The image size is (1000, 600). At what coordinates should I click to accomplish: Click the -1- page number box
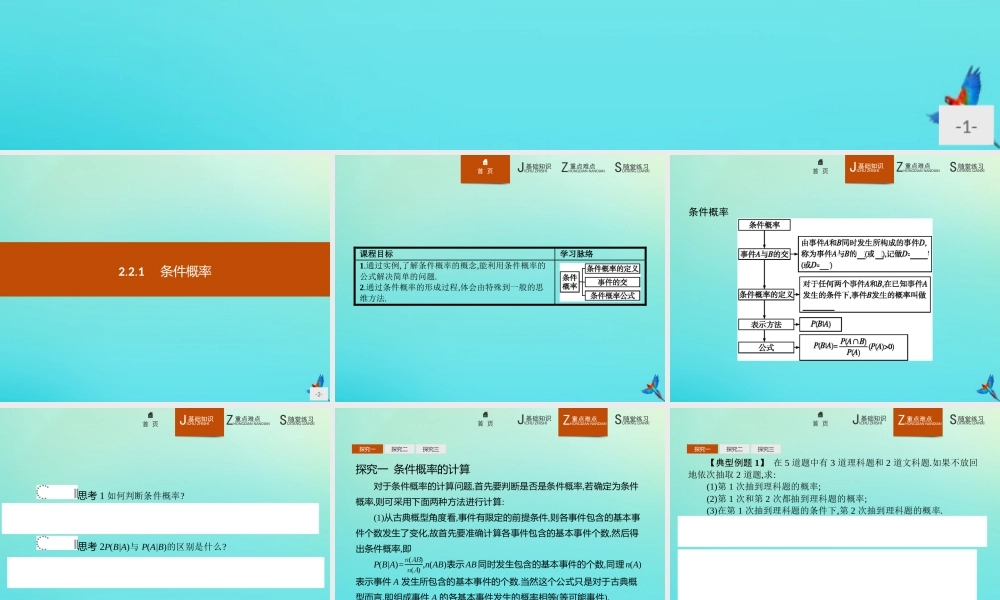click(x=966, y=126)
